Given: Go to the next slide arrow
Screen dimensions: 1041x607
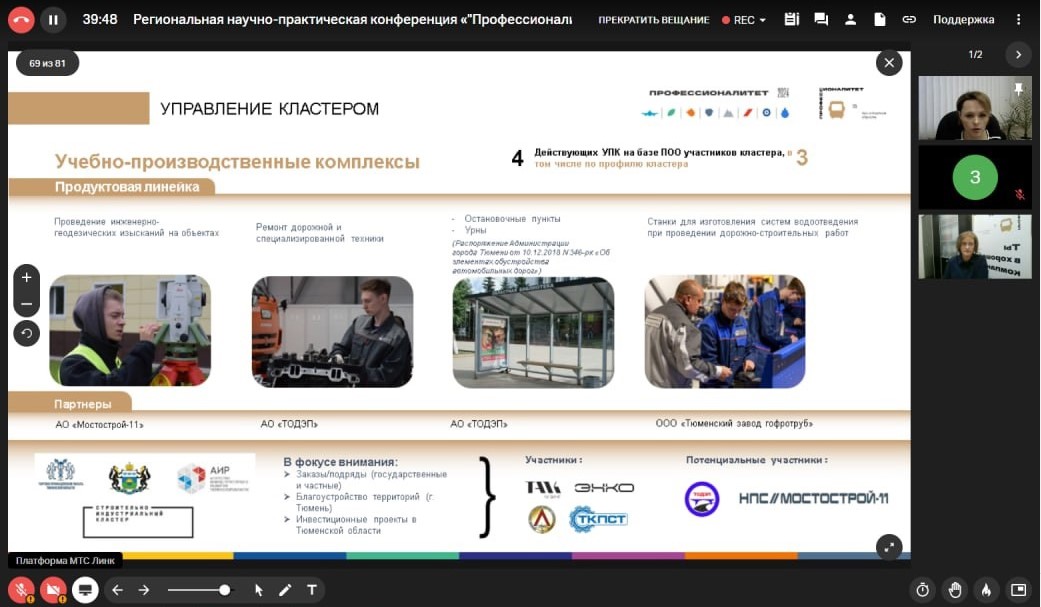Looking at the screenshot, I should pos(144,590).
